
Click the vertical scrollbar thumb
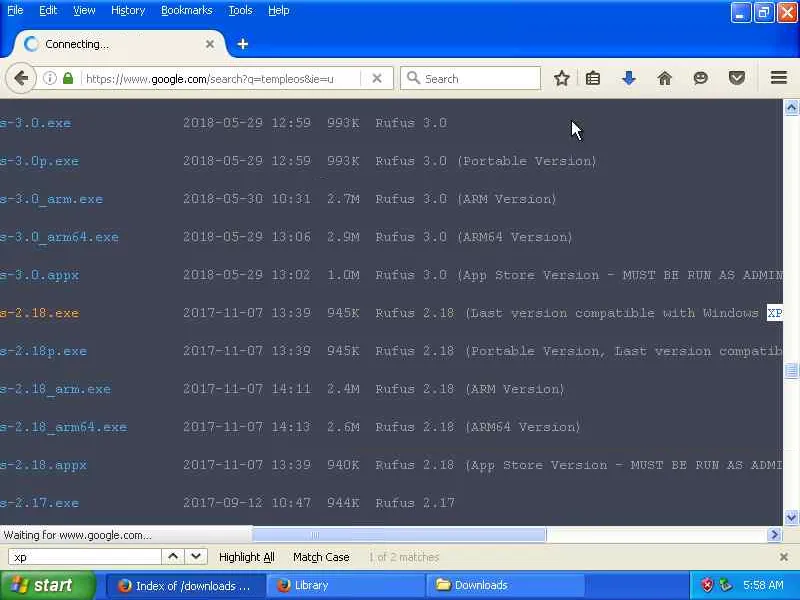[791, 370]
